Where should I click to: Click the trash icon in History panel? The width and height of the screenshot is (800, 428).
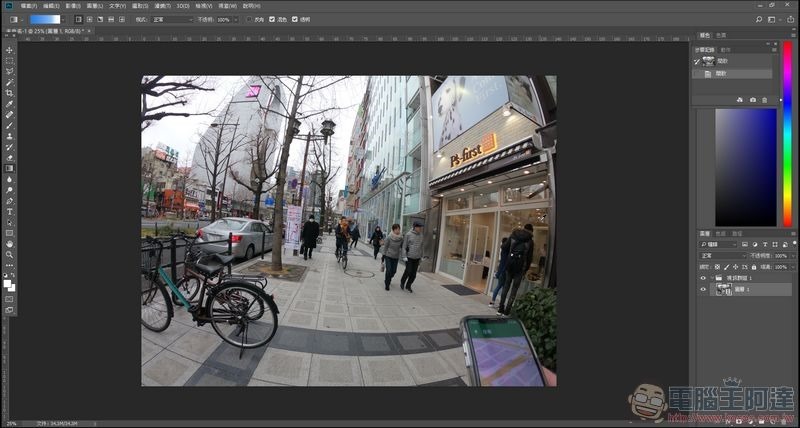(765, 100)
